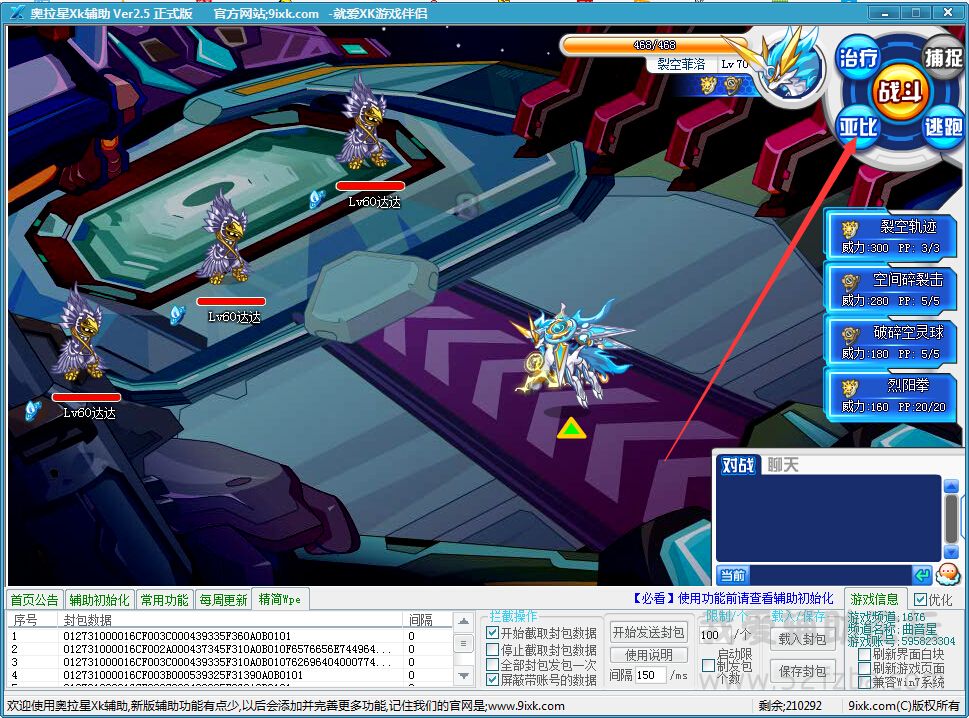The width and height of the screenshot is (969, 718).
Task: Enable 全部封包发包一次 checkbox
Action: click(493, 664)
